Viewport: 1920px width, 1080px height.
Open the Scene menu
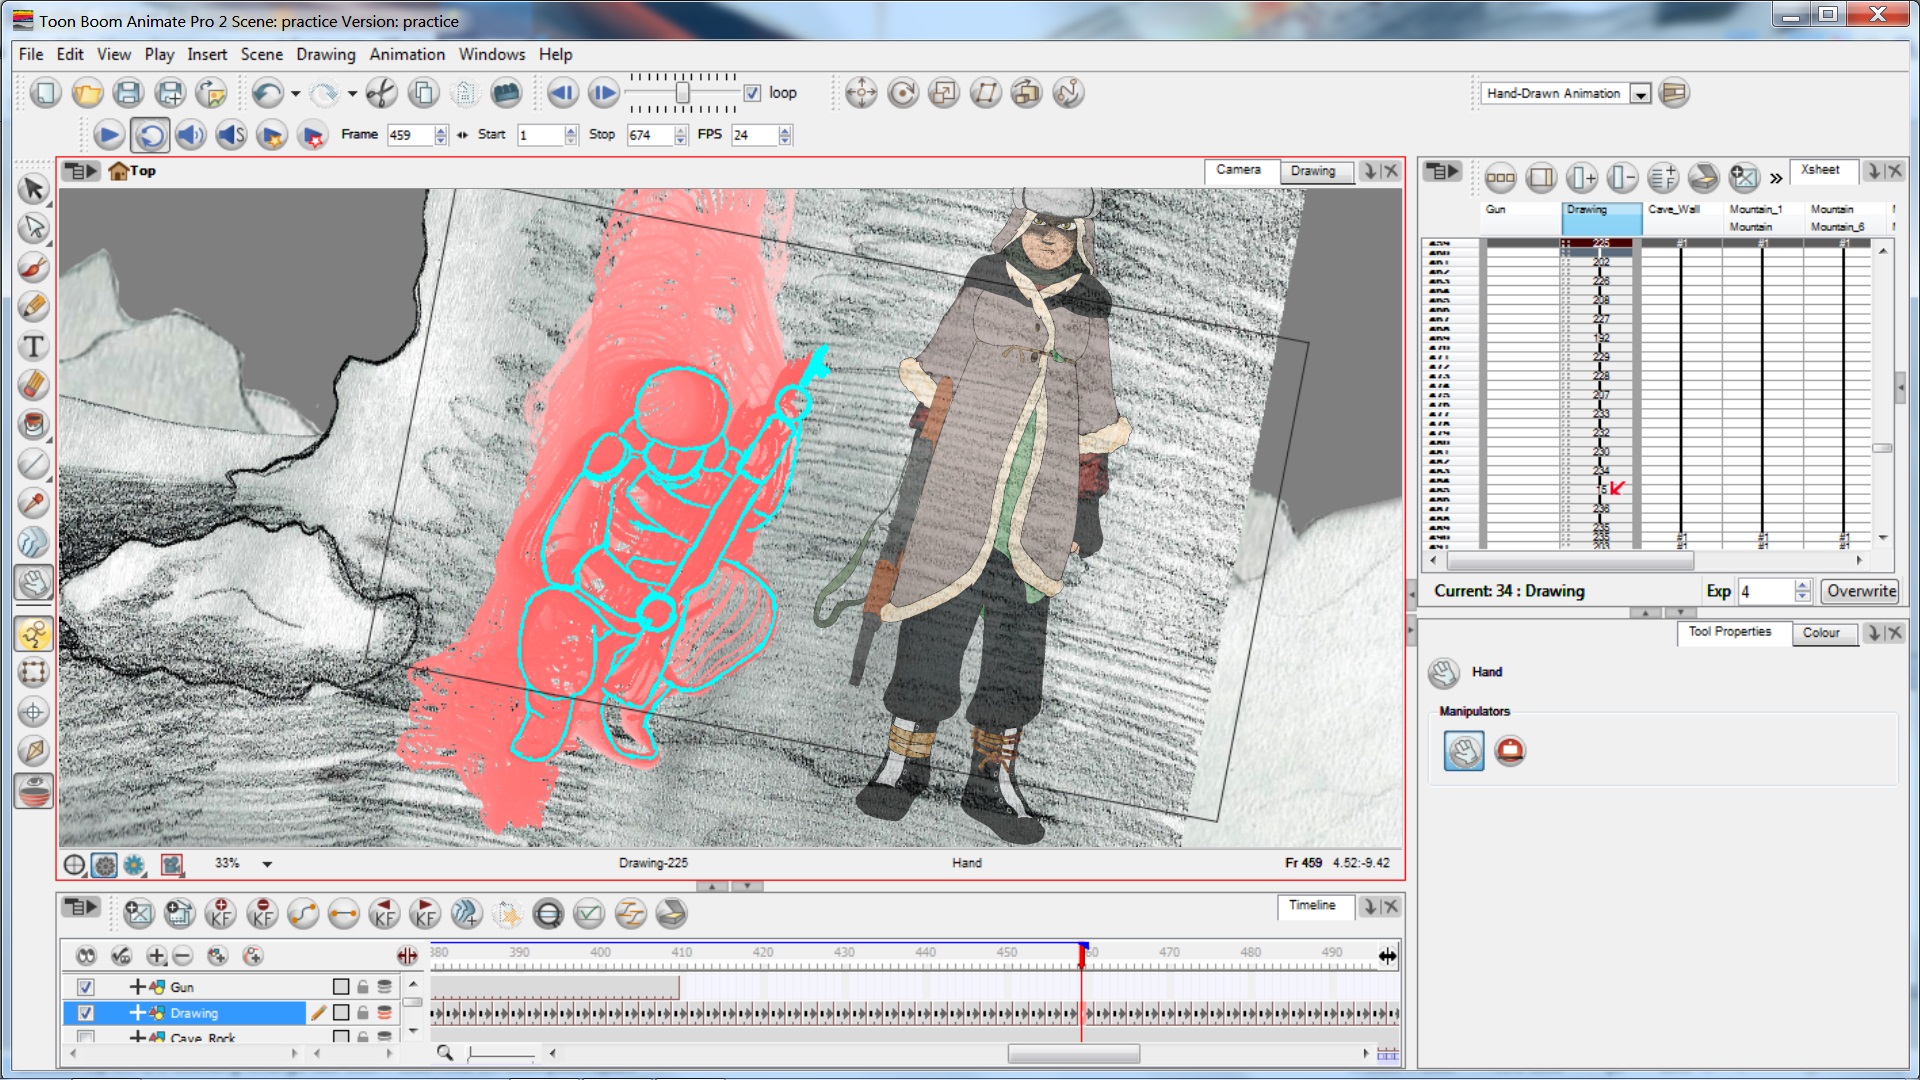tap(261, 54)
